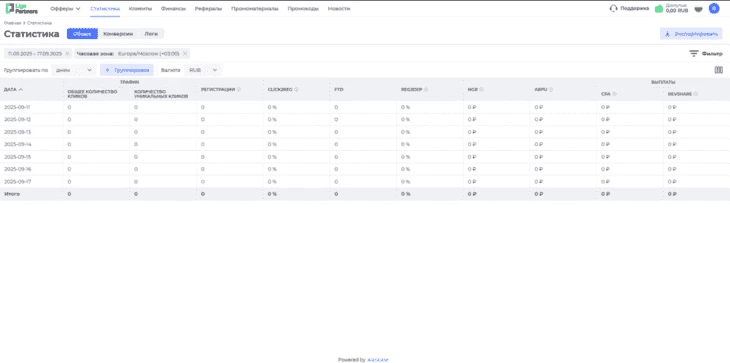This screenshot has width=730, height=363.
Task: Open the Финансы menu item
Action: (173, 8)
